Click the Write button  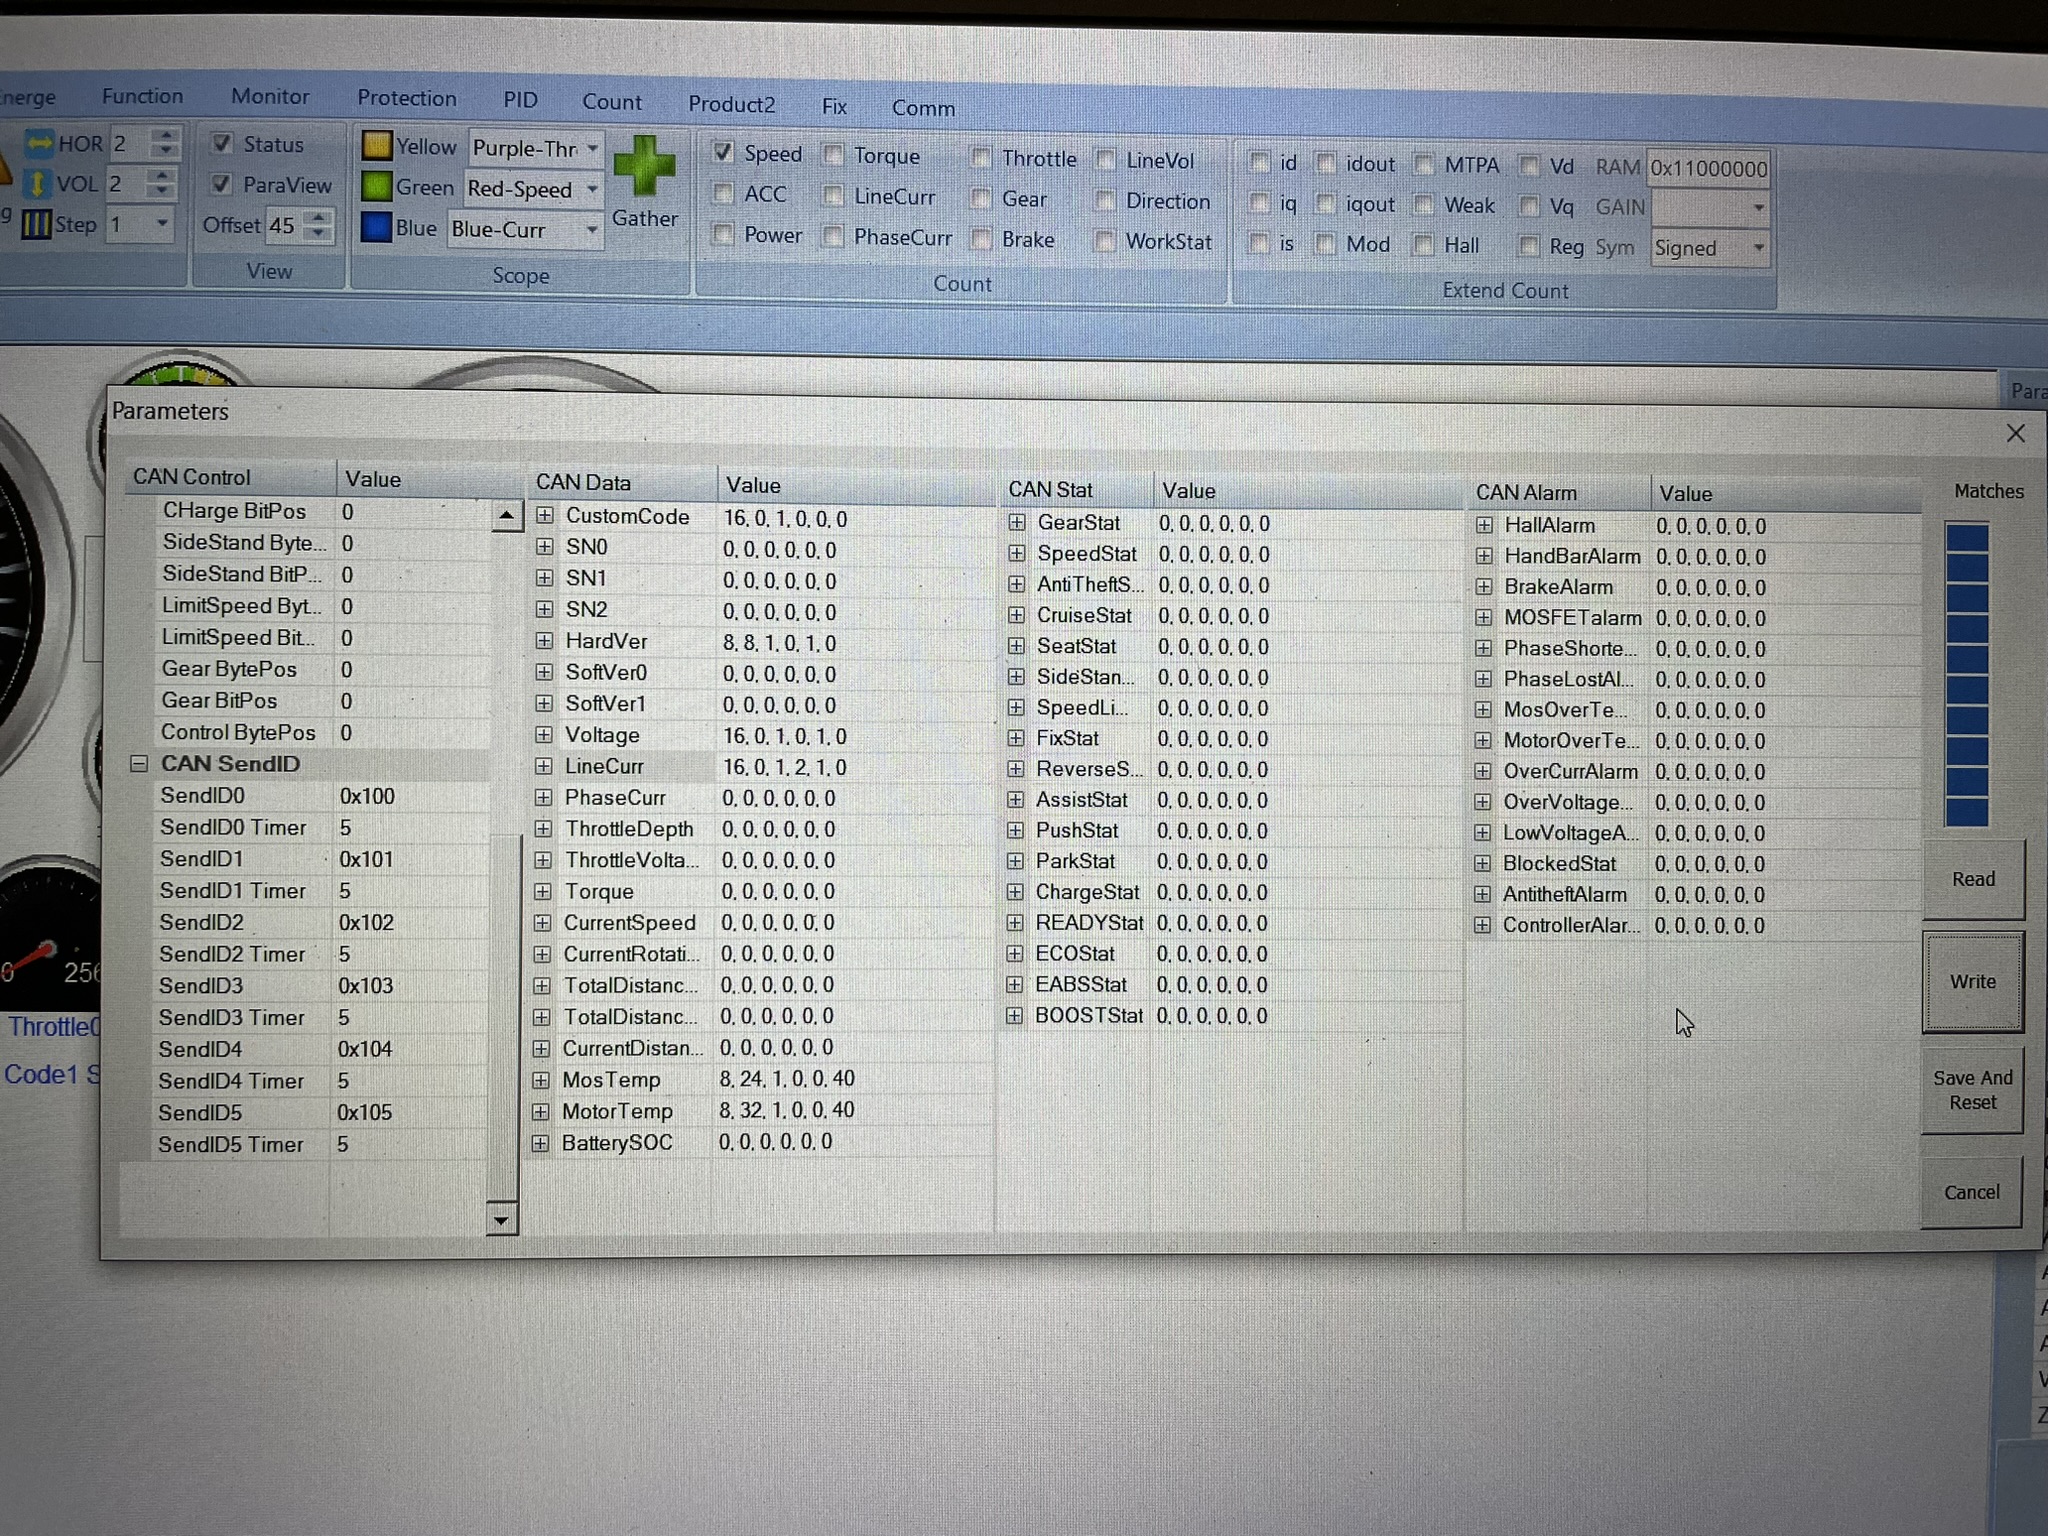(x=1972, y=982)
